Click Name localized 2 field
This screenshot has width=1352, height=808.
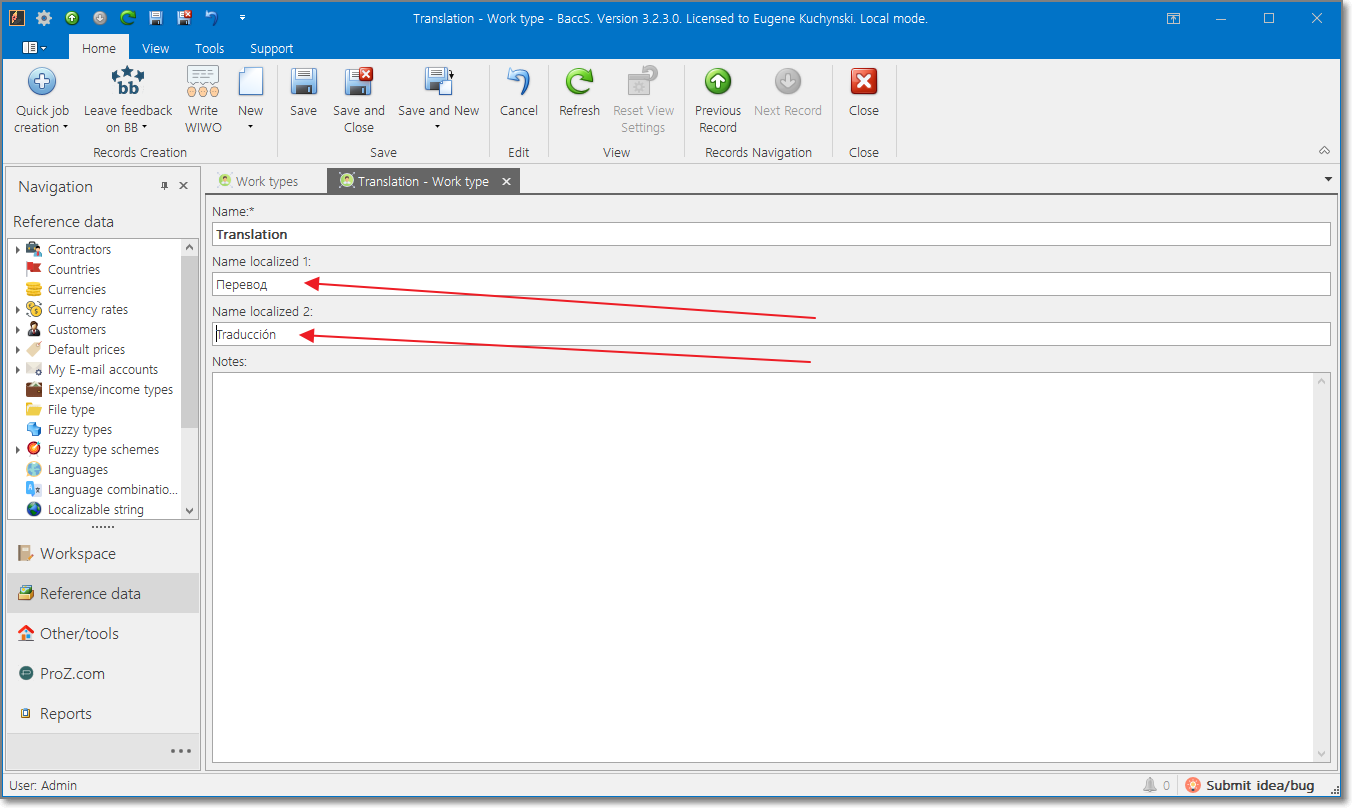coord(771,334)
